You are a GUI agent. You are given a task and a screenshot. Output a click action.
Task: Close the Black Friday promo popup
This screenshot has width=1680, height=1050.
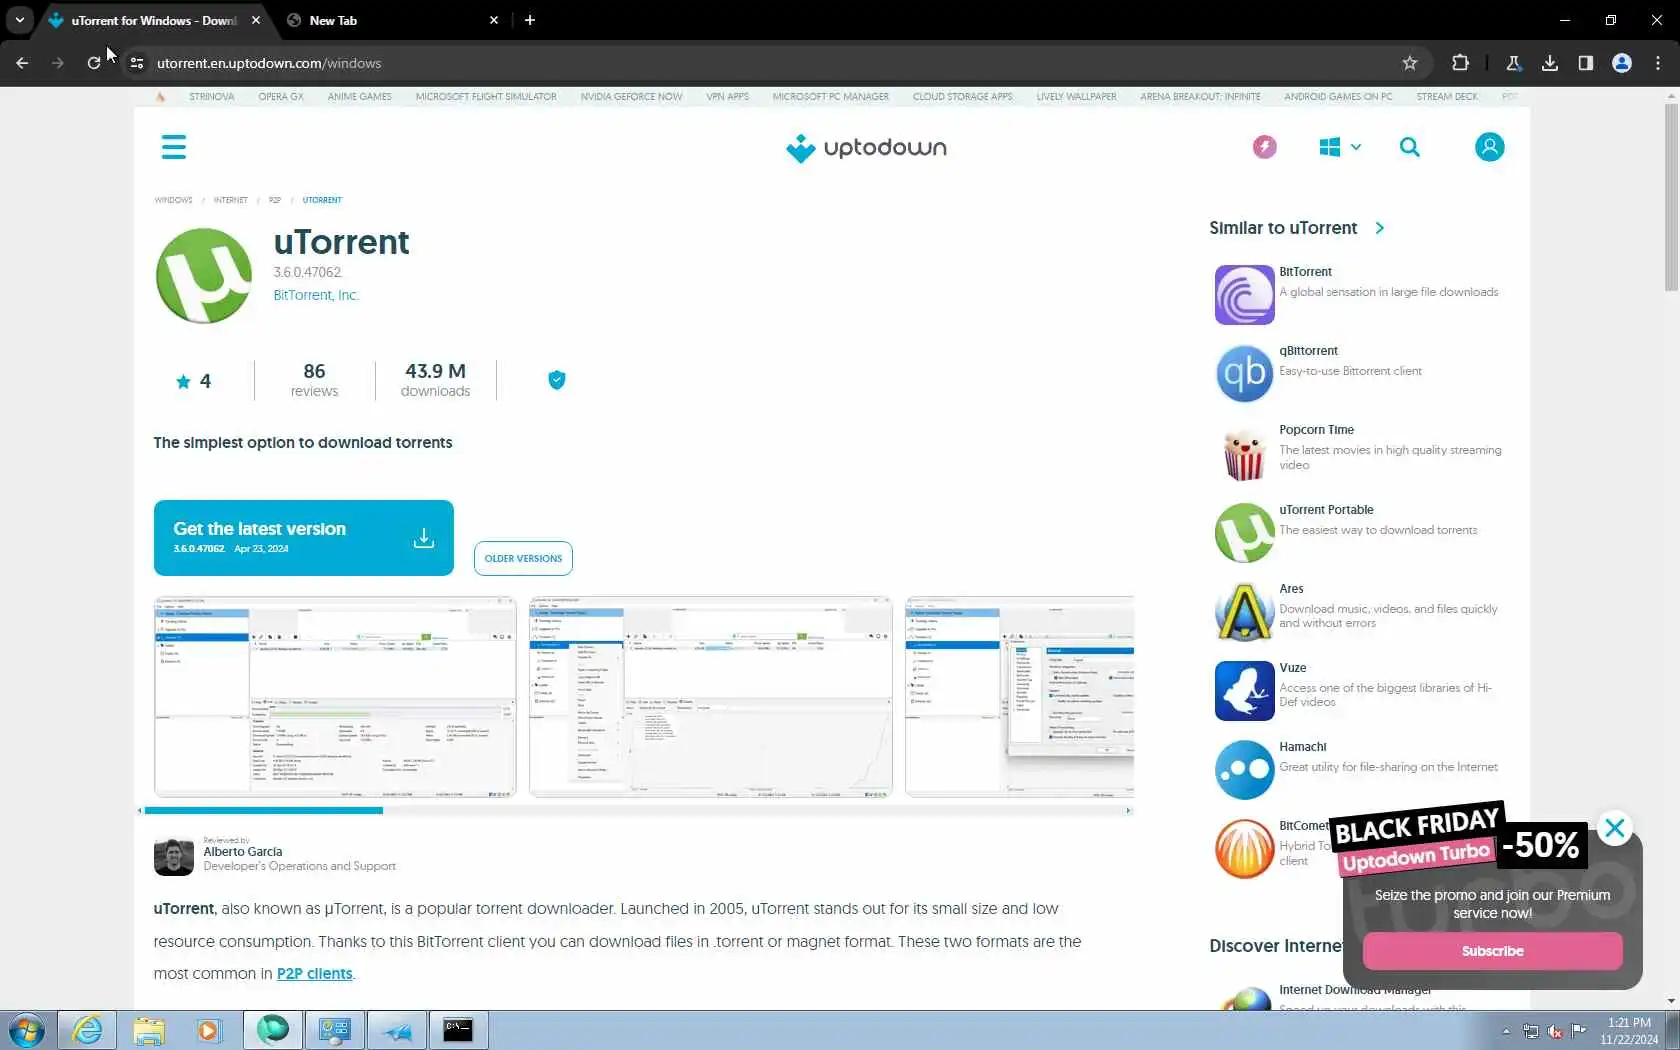click(1615, 828)
